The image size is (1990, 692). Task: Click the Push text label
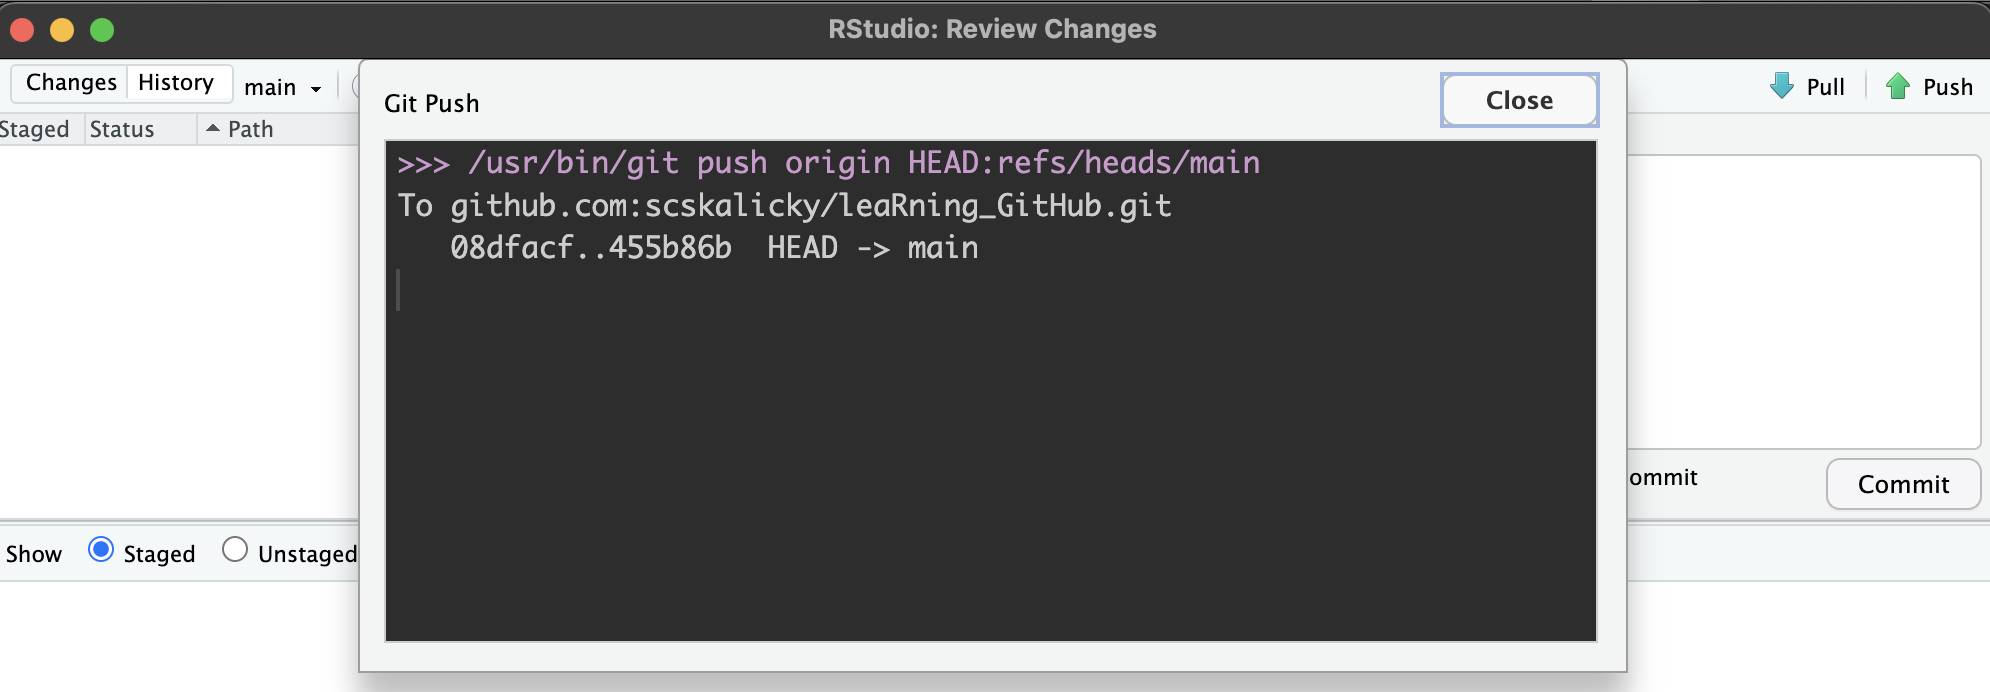coord(1947,87)
